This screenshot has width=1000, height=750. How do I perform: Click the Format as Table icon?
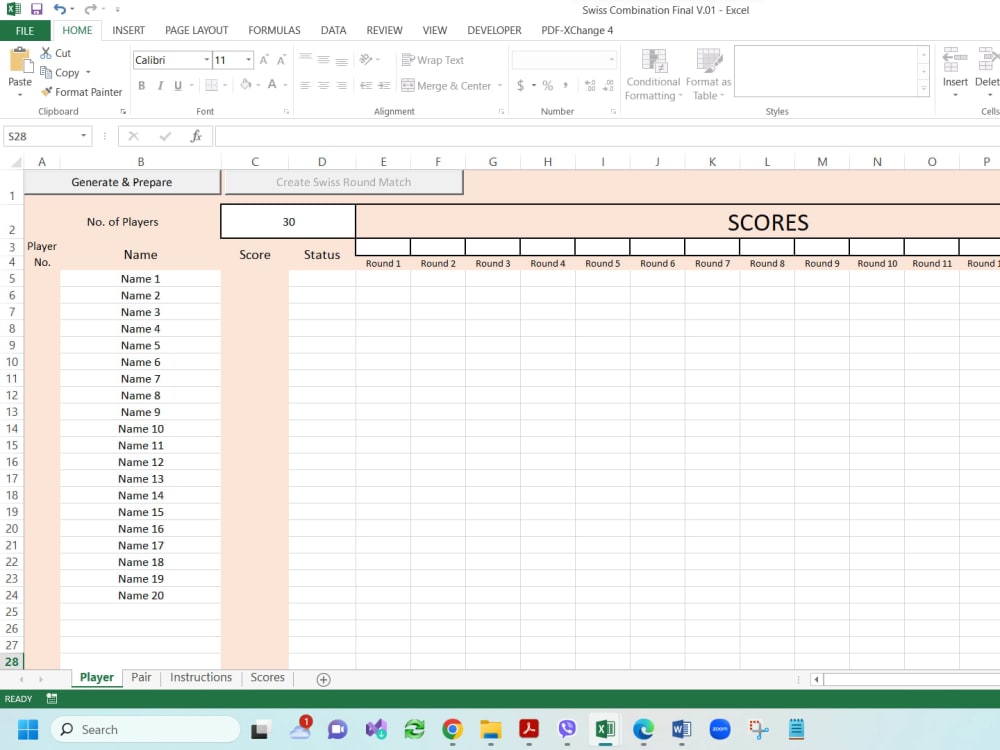click(x=709, y=73)
